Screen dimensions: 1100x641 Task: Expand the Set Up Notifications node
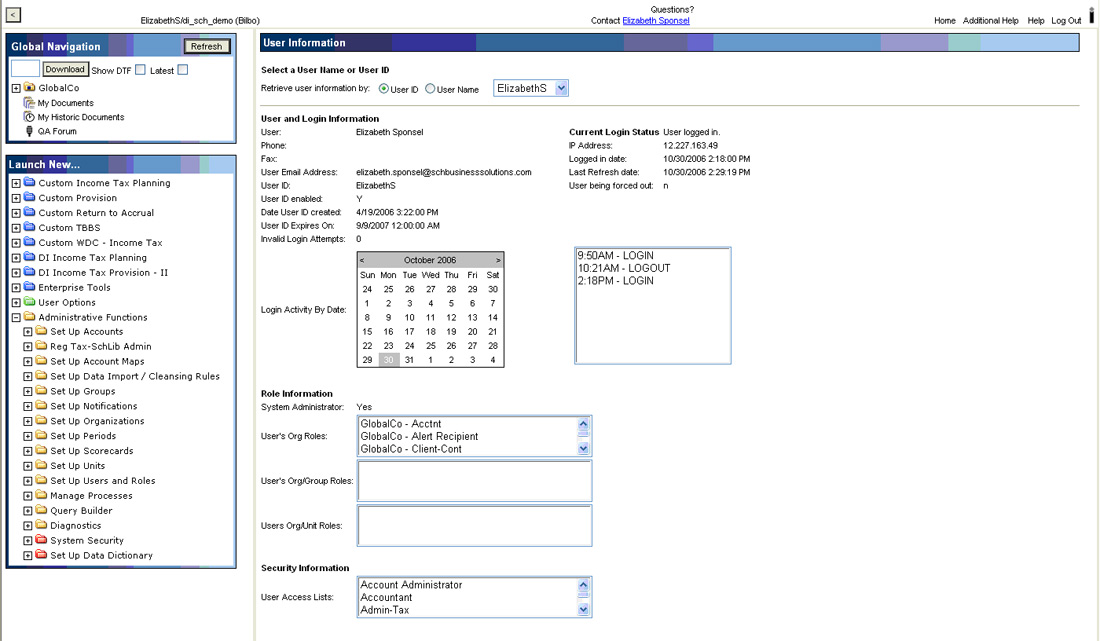click(x=28, y=407)
